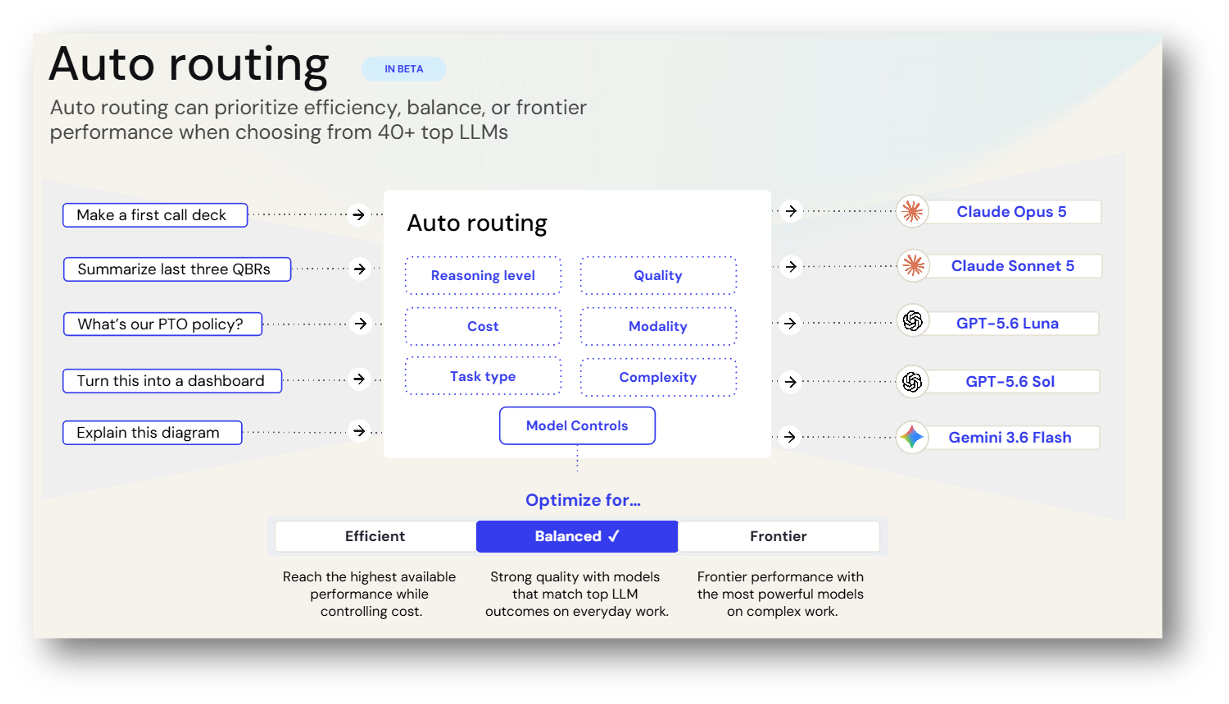1229x704 pixels.
Task: Select the Efficient optimization option
Action: point(375,536)
